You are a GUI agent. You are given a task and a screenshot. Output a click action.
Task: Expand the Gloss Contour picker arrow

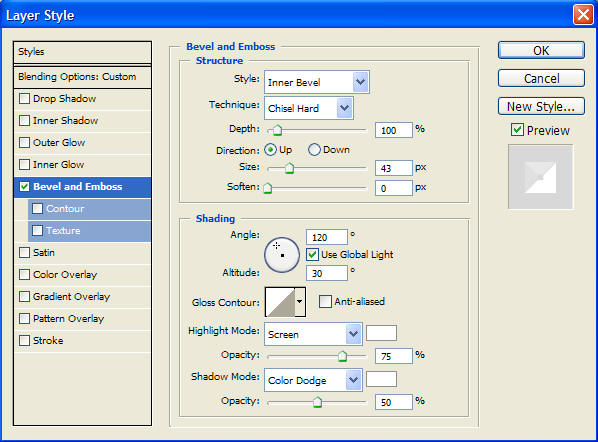300,302
